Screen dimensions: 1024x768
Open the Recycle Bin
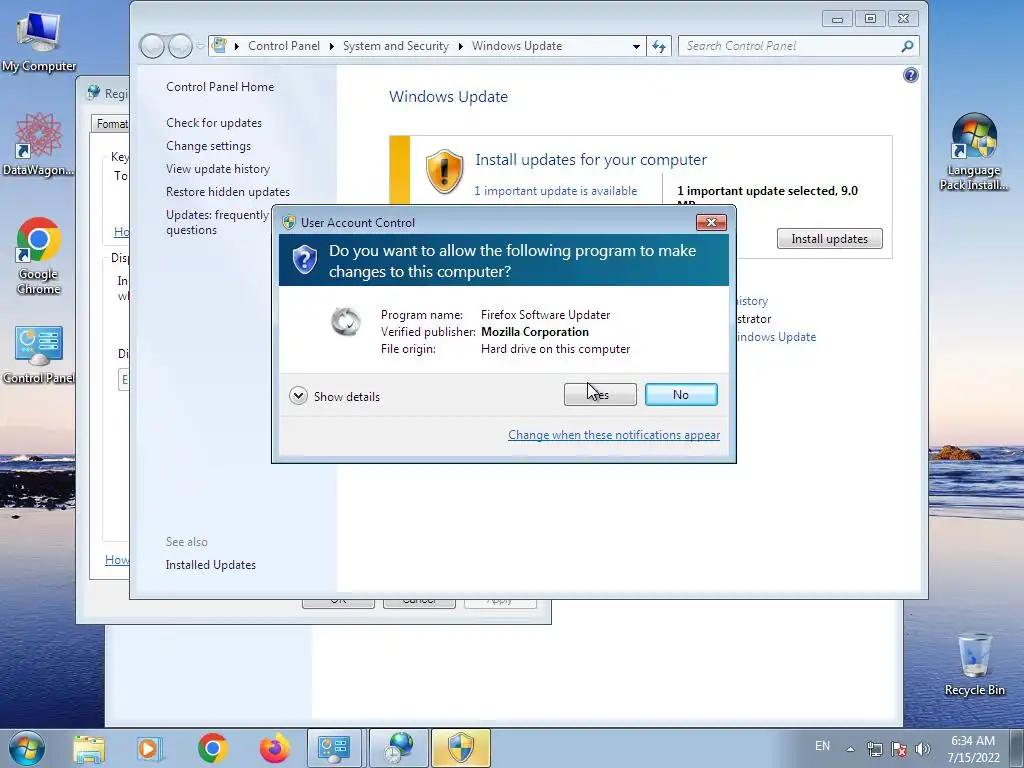tap(974, 664)
